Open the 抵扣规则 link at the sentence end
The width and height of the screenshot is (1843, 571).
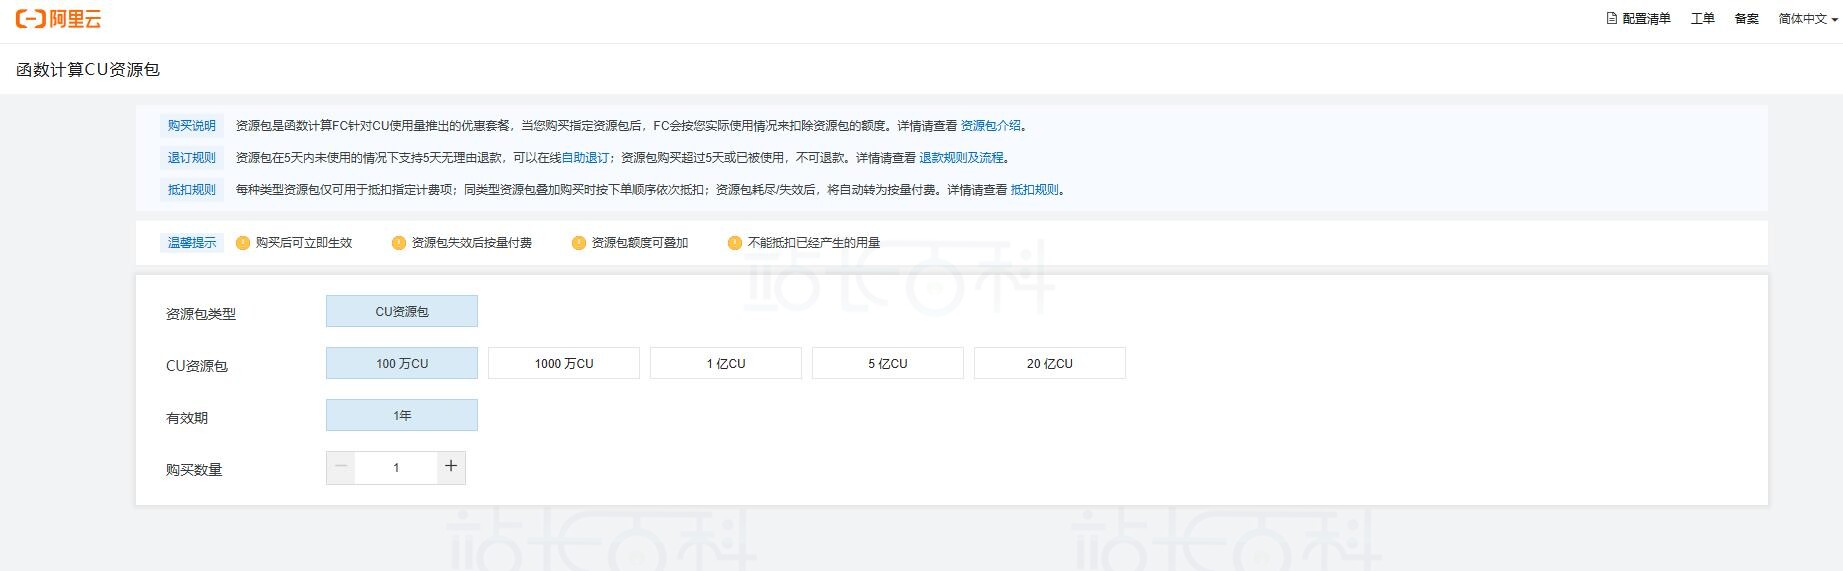1034,190
